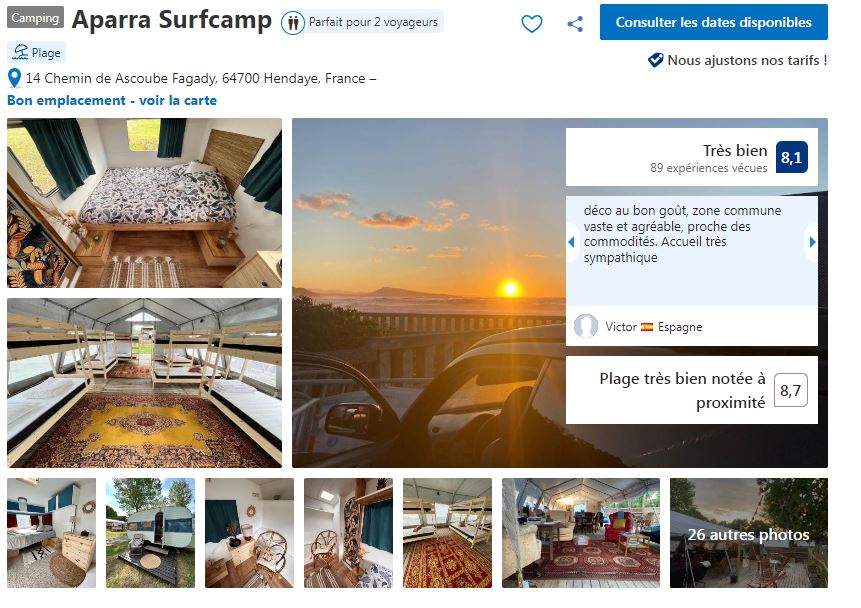Show the previous guest review
861x608 pixels.
(571, 242)
